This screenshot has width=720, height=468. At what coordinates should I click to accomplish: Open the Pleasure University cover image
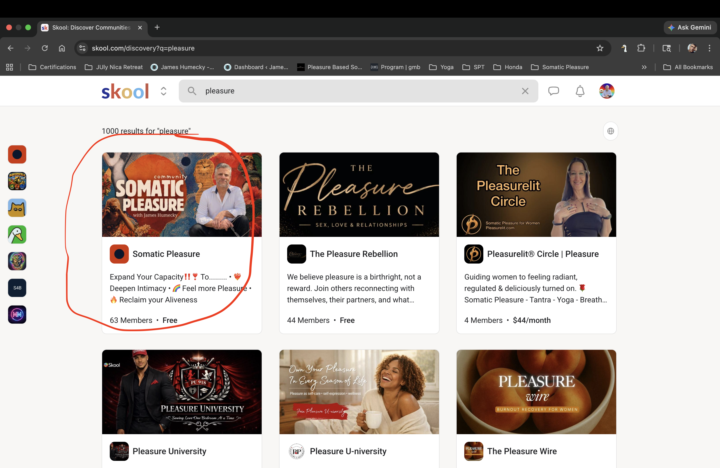point(182,392)
